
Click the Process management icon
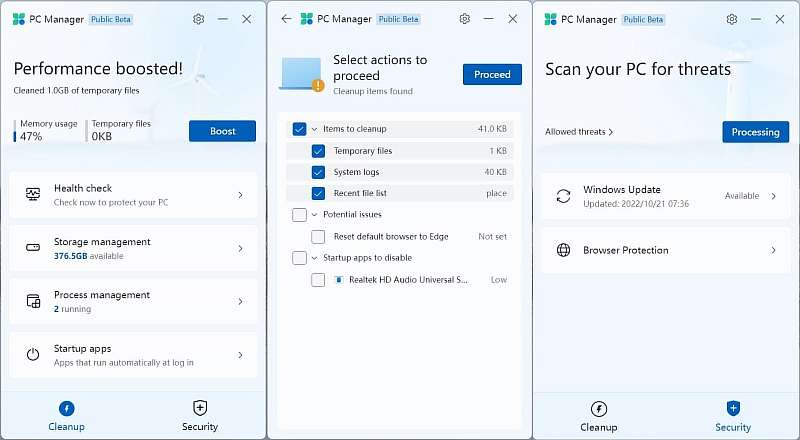(33, 301)
